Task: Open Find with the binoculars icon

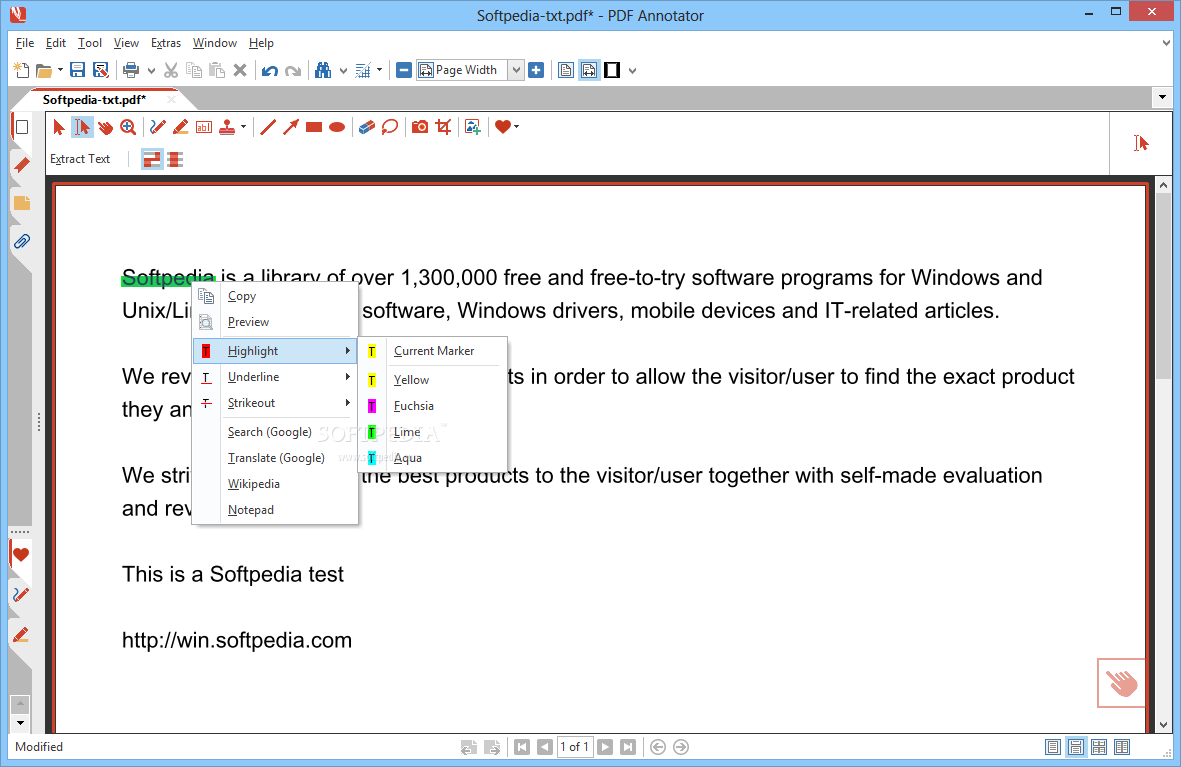Action: point(323,70)
